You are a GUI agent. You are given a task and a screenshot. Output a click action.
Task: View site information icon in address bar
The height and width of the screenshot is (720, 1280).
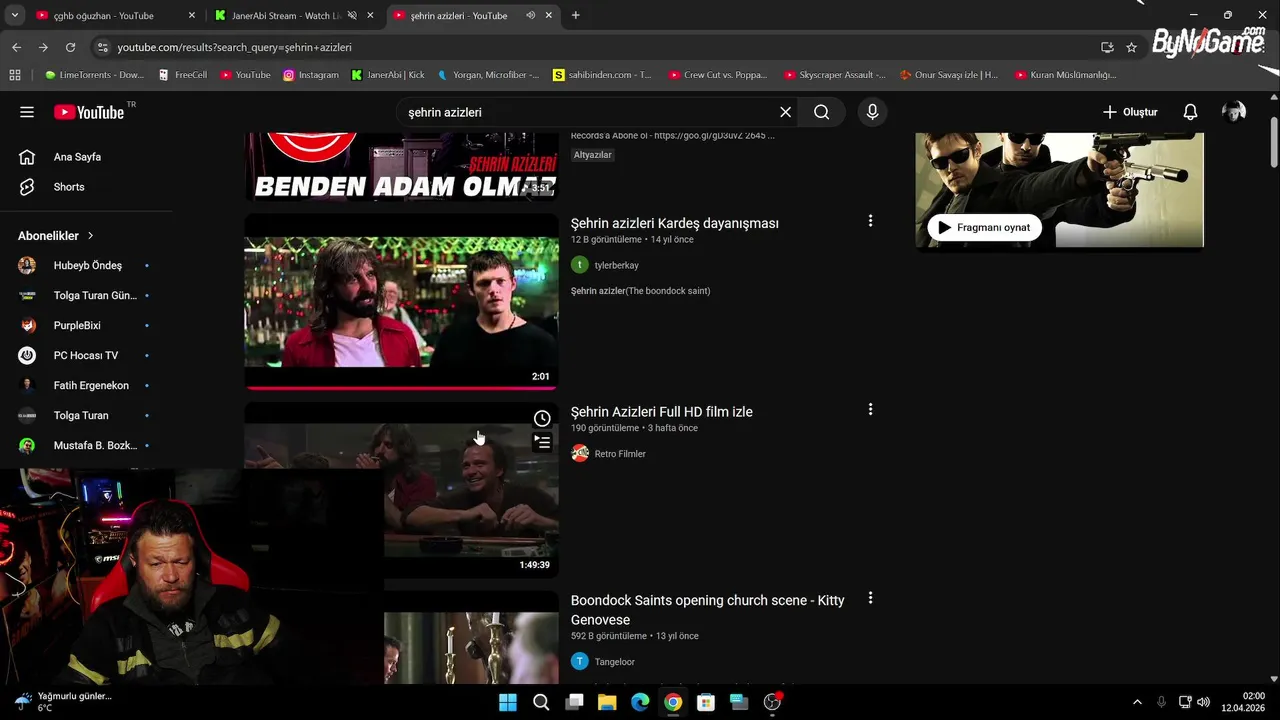click(101, 47)
